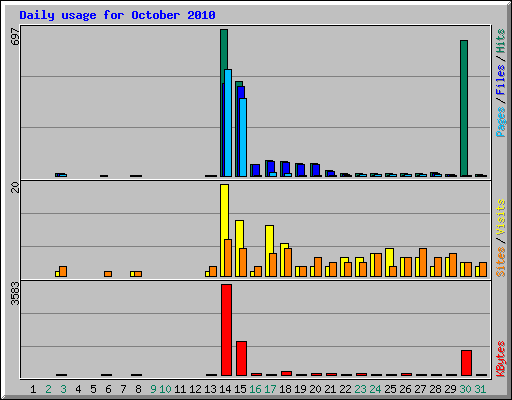512x400 pixels.
Task: Click day label 6 on the x-axis
Action: 108,389
